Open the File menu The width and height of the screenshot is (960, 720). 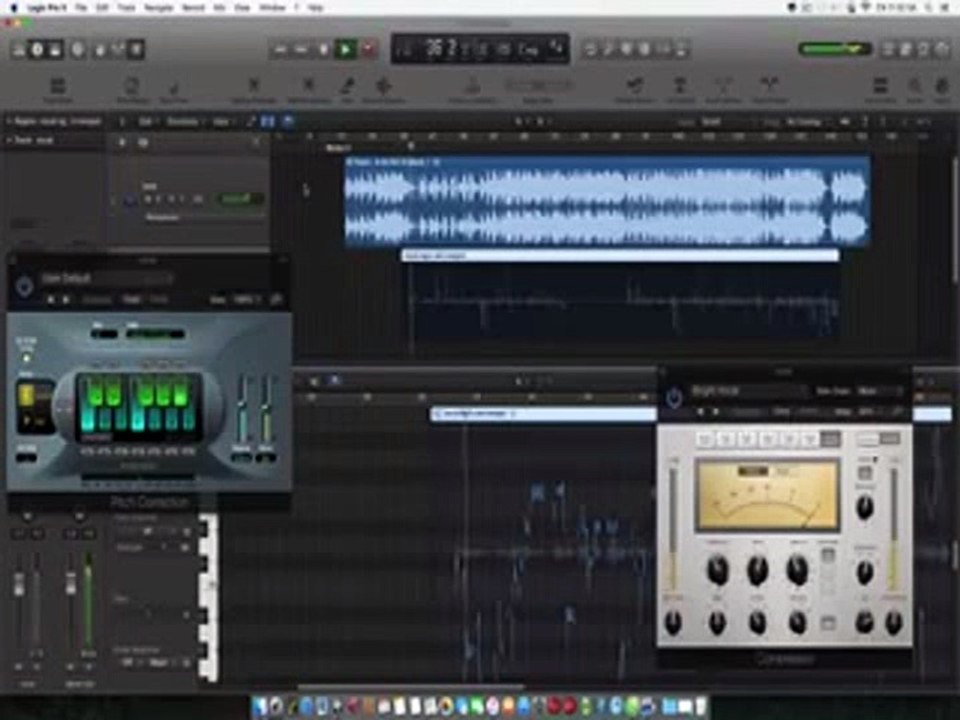click(81, 7)
